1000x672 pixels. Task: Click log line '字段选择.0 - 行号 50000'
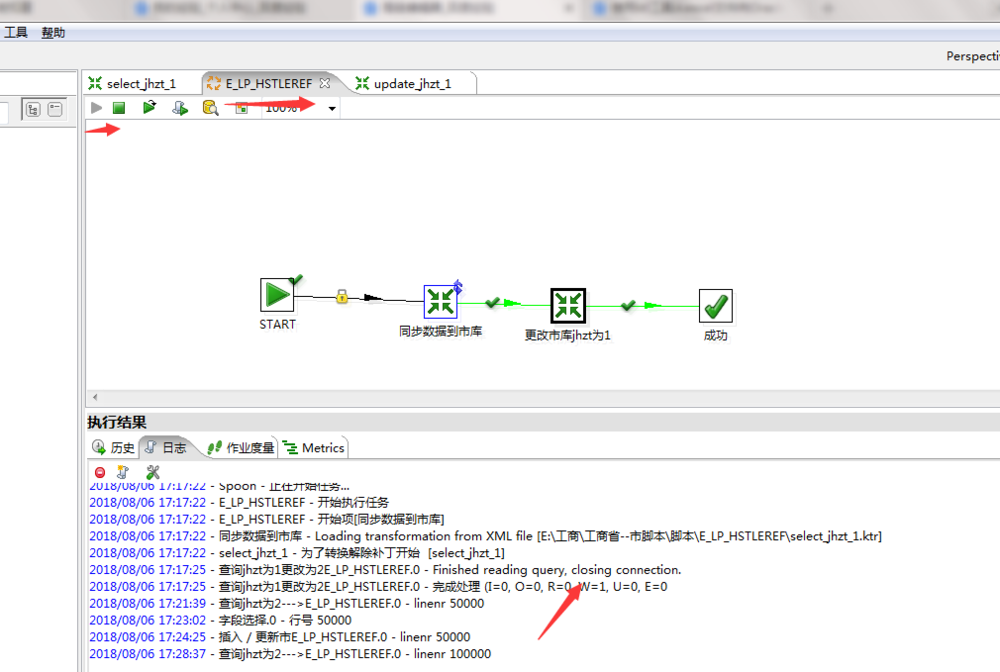(220, 620)
